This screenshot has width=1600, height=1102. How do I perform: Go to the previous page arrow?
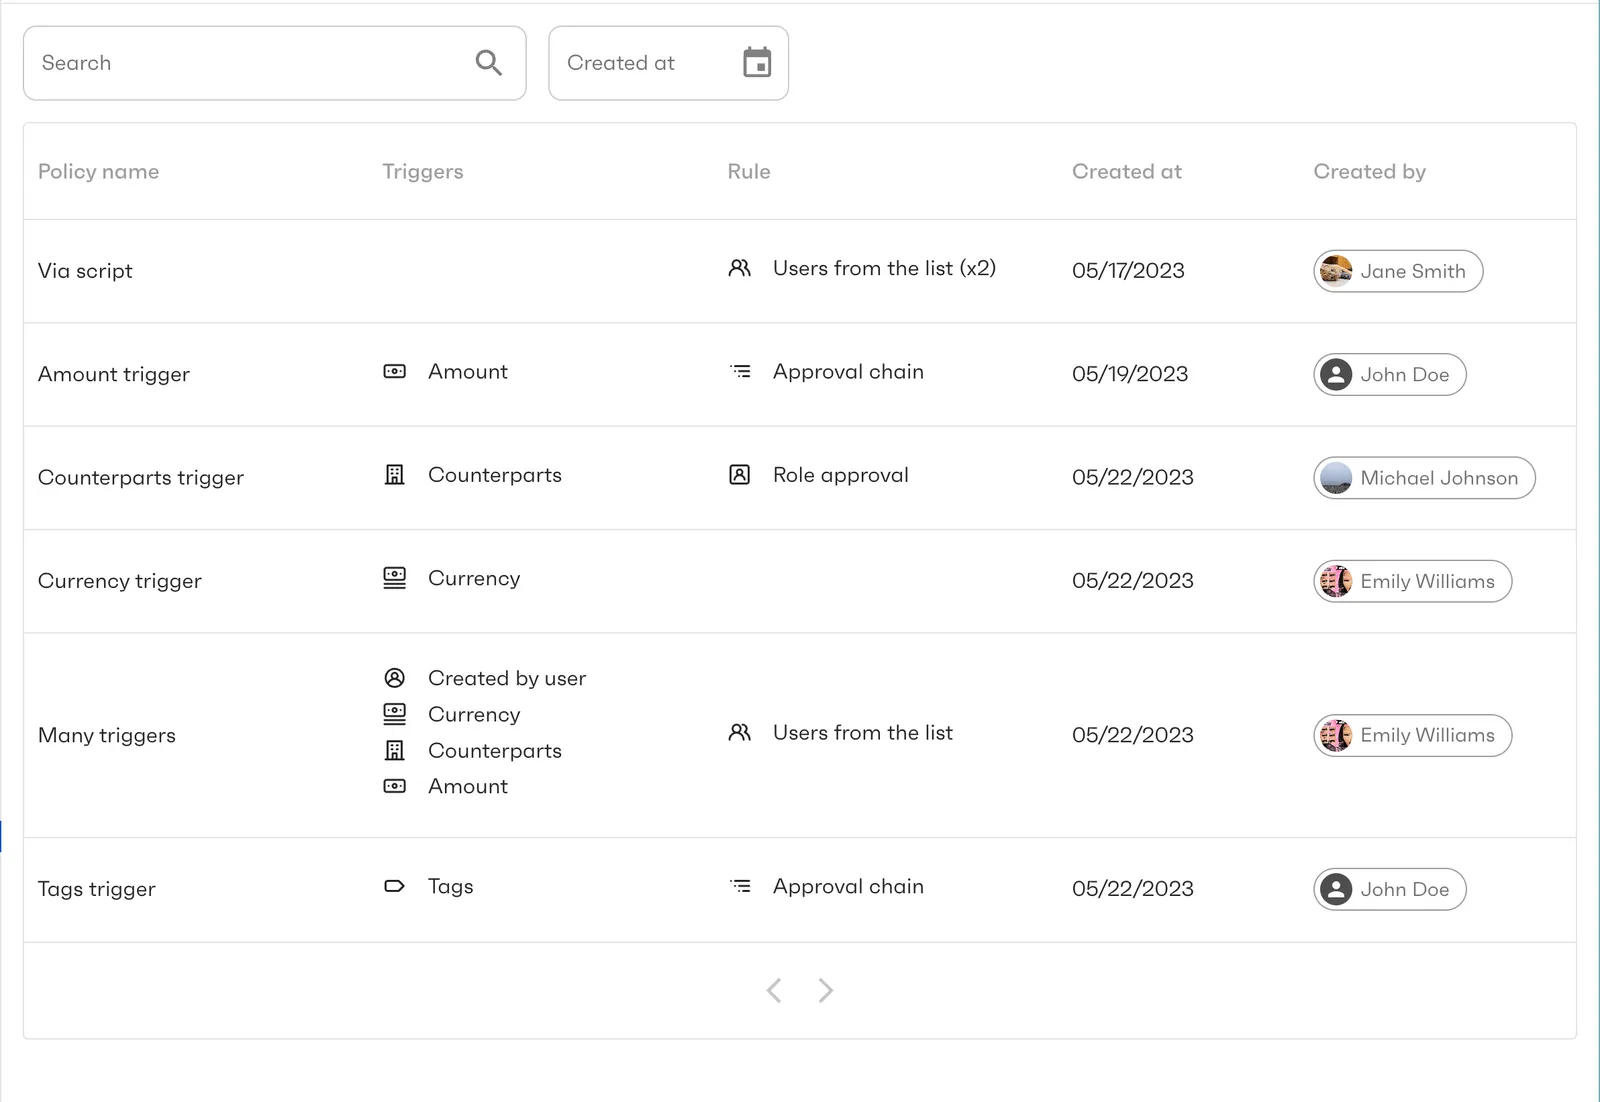(774, 990)
